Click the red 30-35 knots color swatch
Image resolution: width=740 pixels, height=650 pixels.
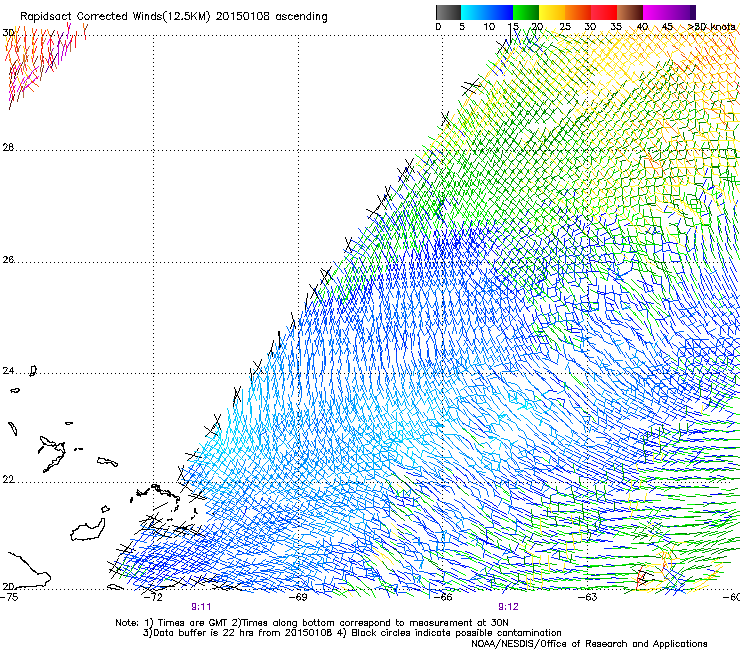click(604, 12)
